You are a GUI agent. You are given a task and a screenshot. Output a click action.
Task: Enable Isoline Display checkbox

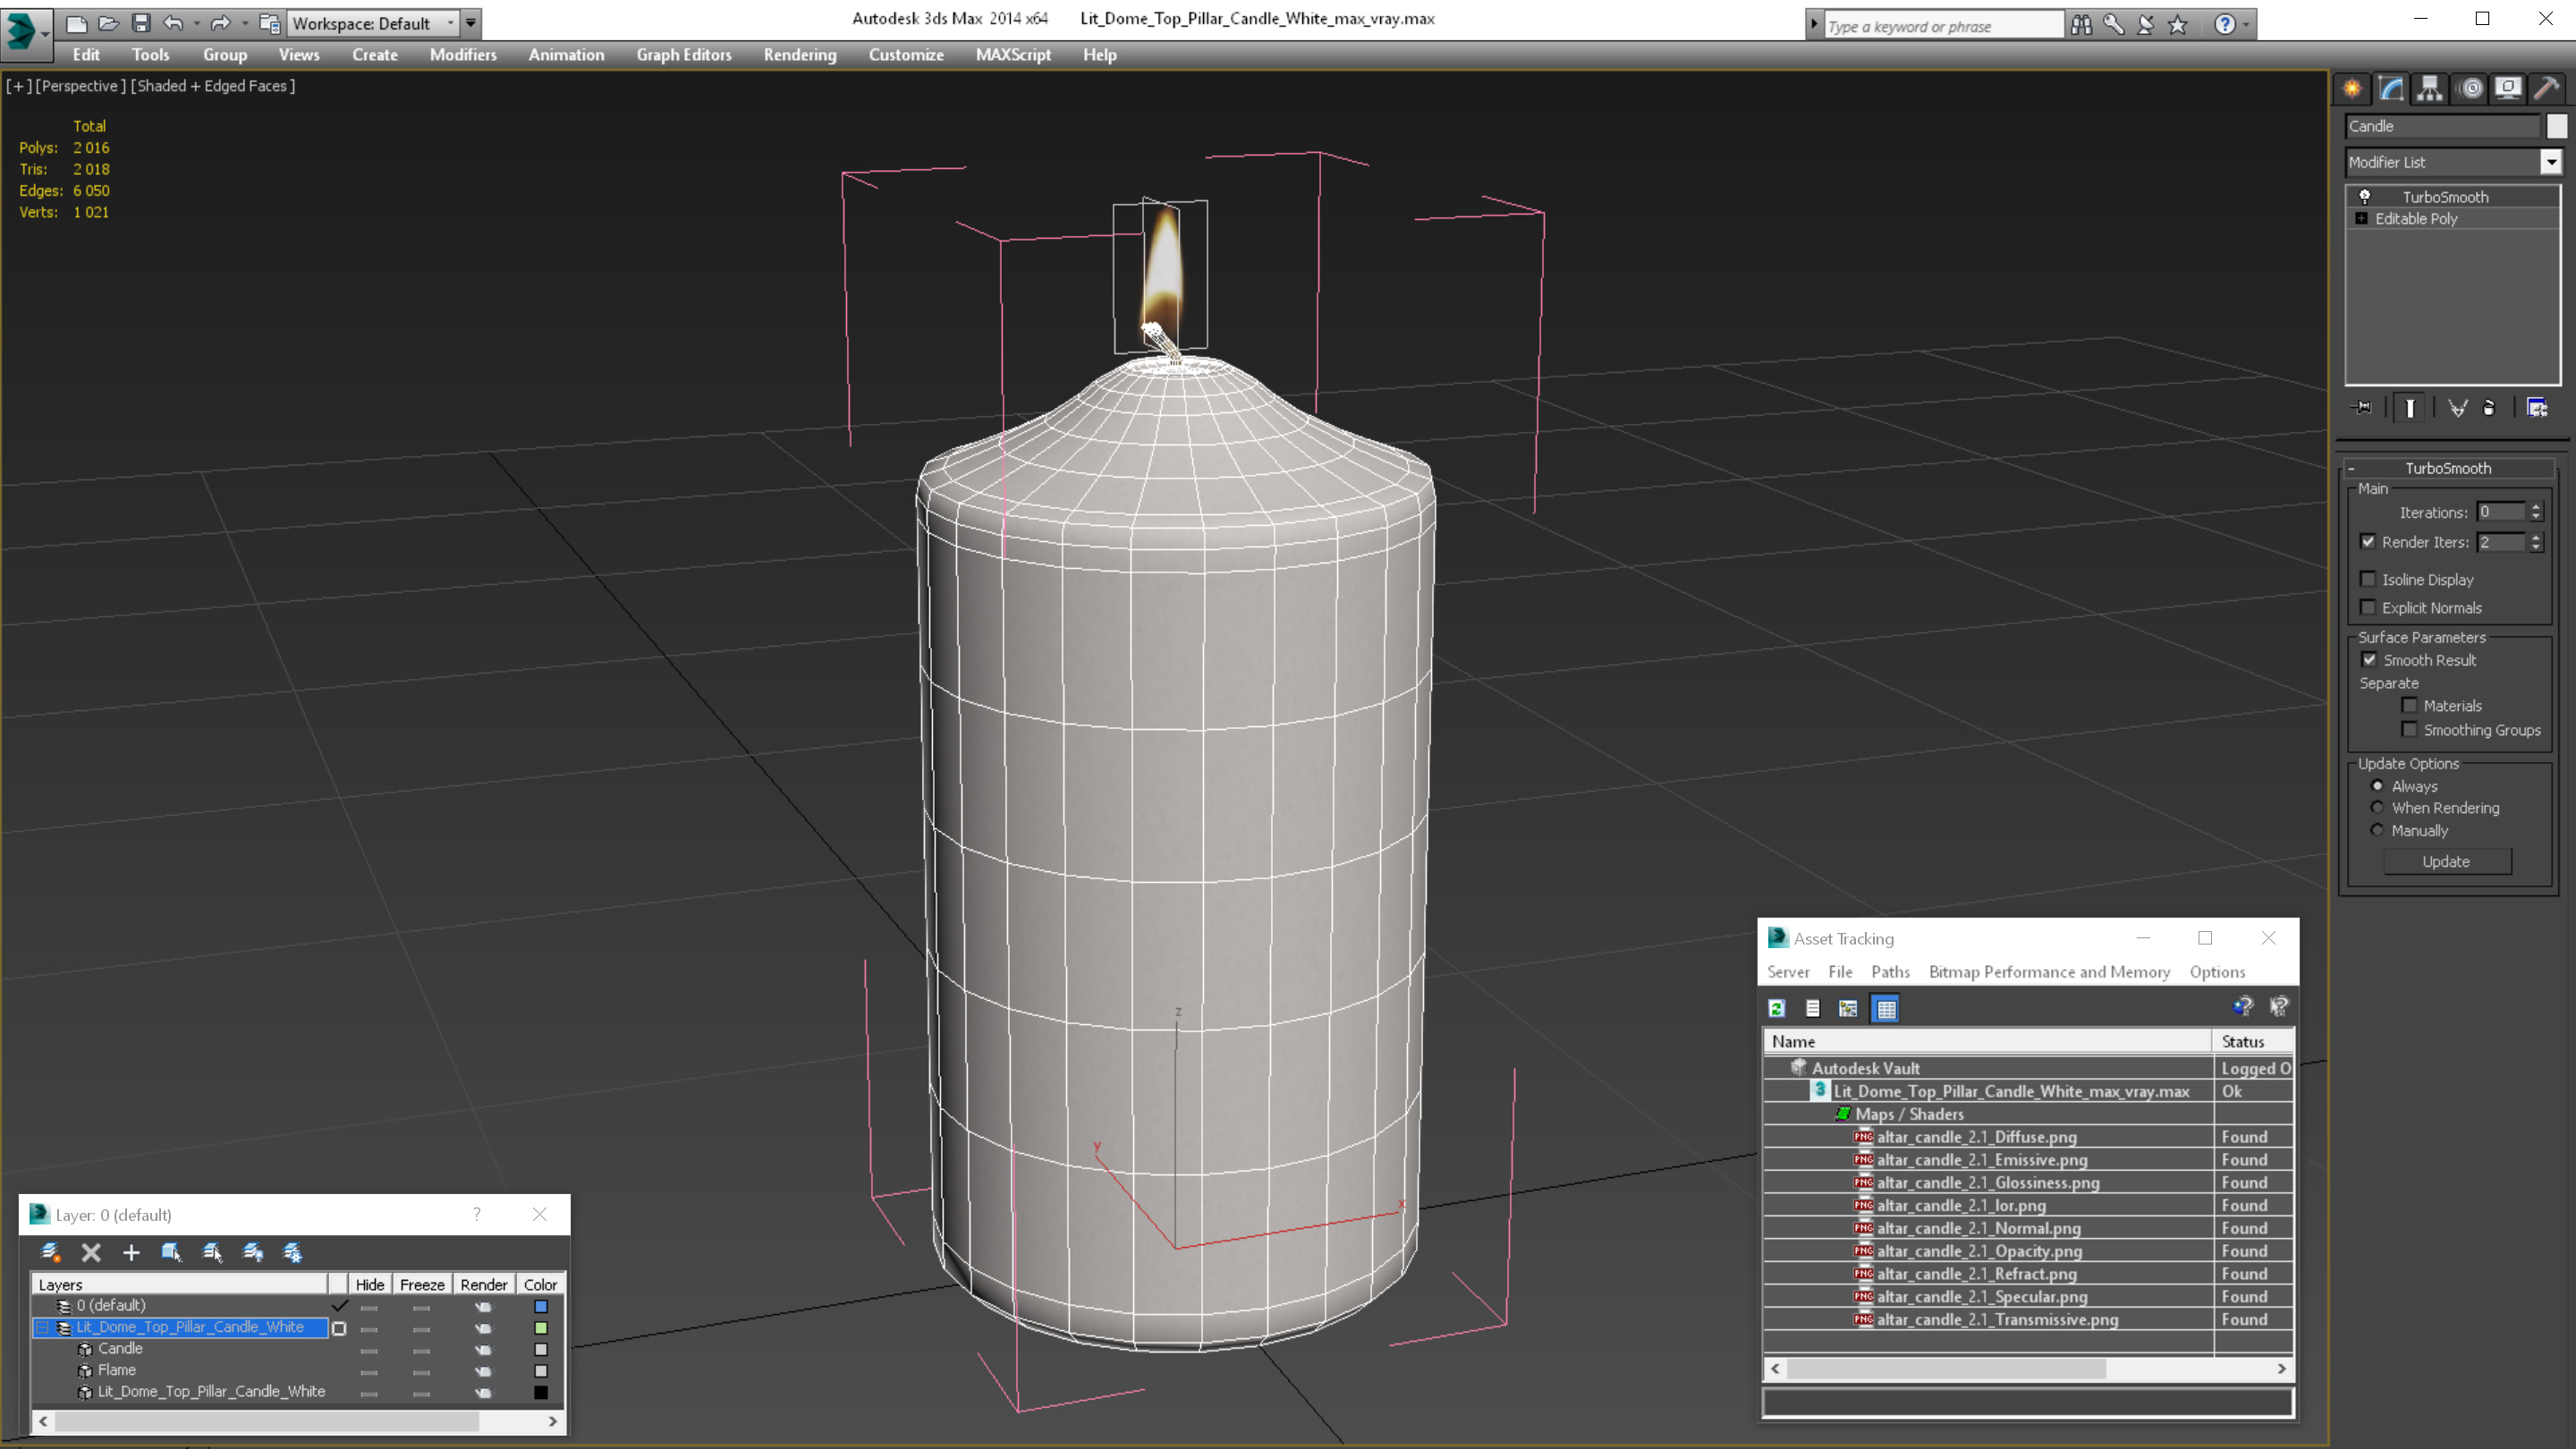coord(2368,579)
